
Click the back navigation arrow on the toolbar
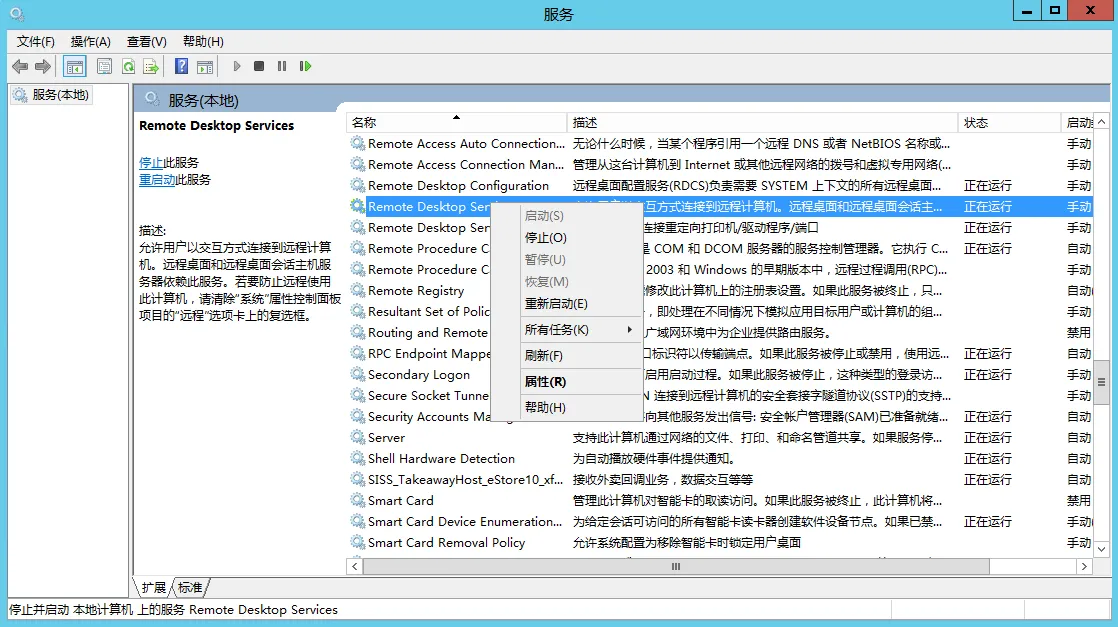[x=18, y=66]
